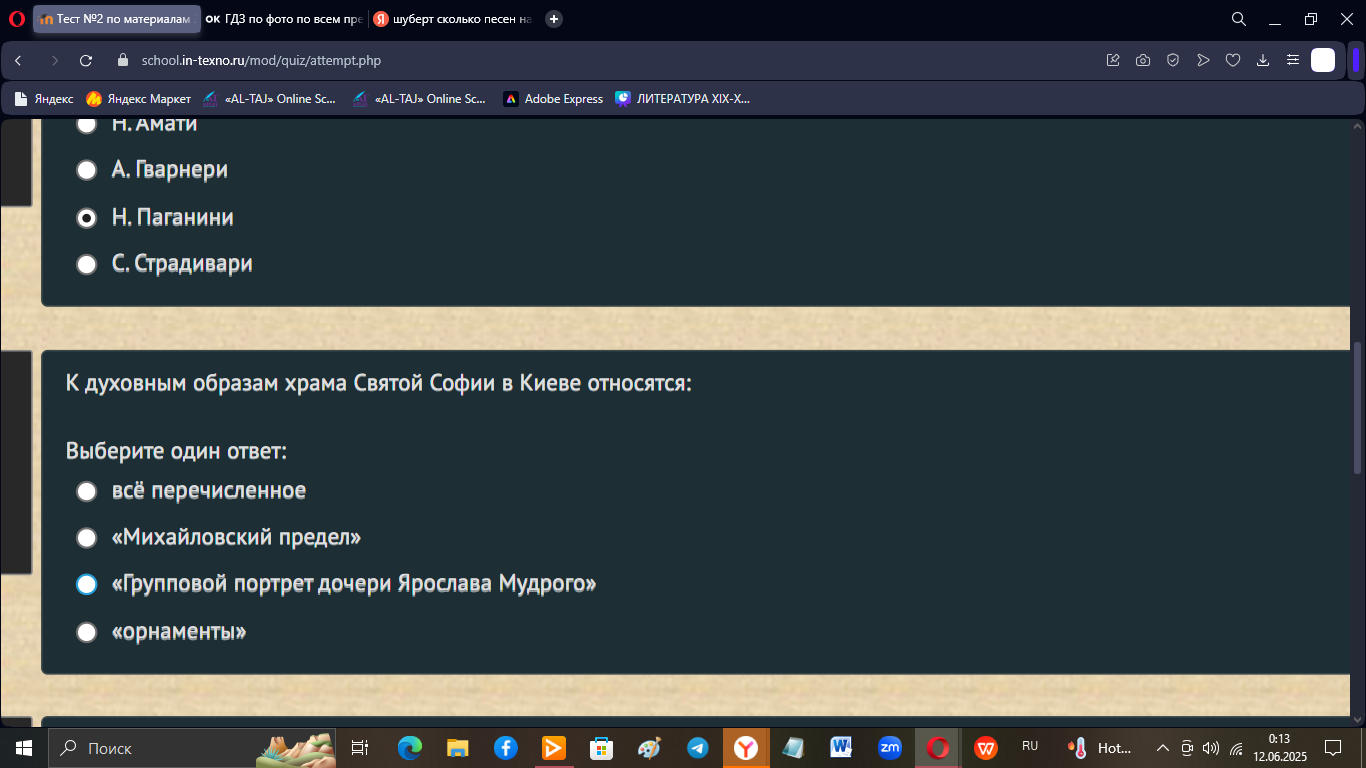Open the downloads icon in toolbar
Screen dimensions: 1366x768
[x=1263, y=61]
